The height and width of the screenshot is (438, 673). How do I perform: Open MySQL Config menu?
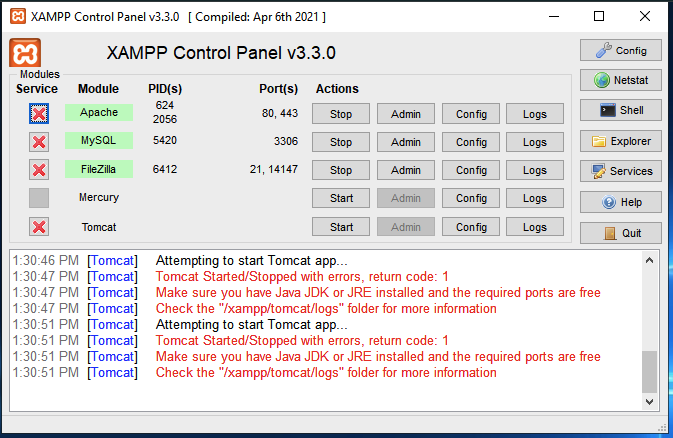coord(471,142)
